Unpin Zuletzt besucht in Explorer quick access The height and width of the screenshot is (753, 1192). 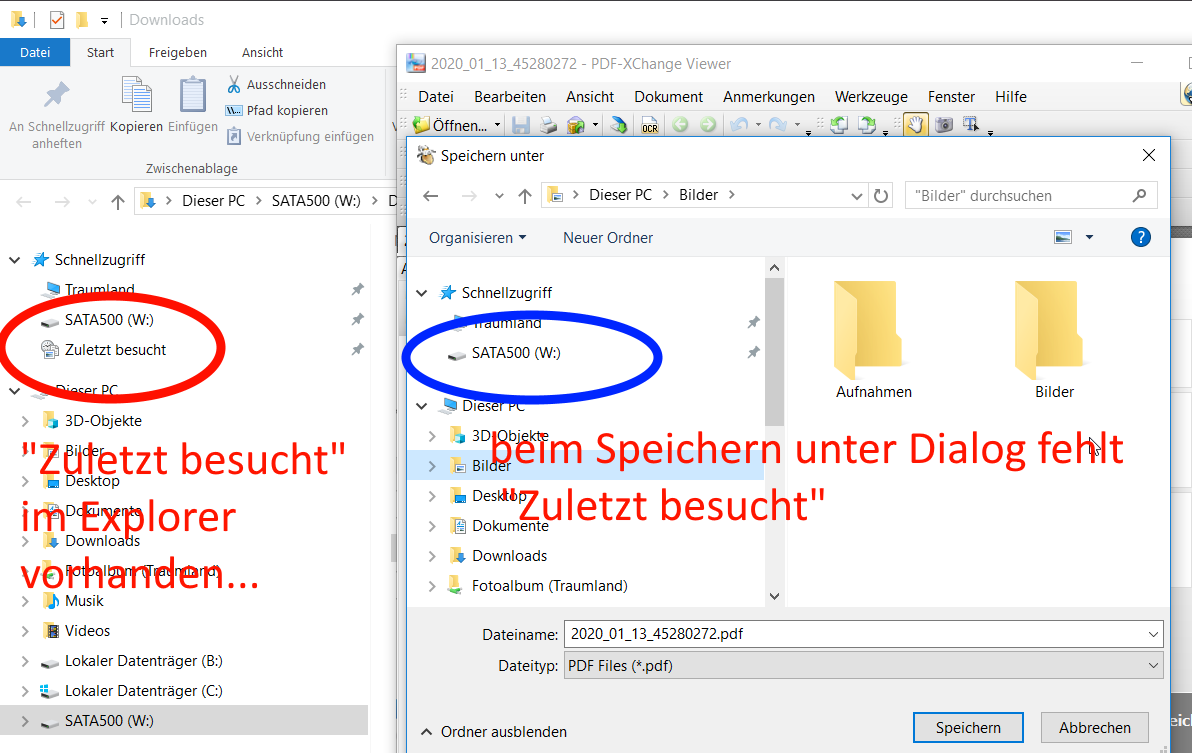tap(357, 350)
